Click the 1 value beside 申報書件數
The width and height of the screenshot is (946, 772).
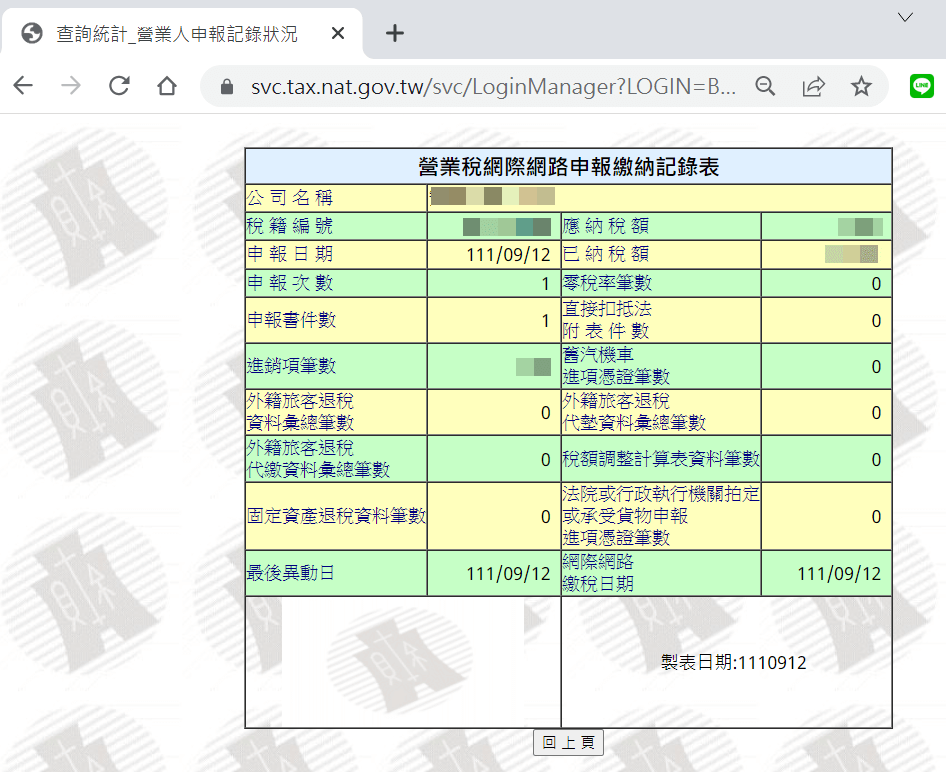[545, 321]
